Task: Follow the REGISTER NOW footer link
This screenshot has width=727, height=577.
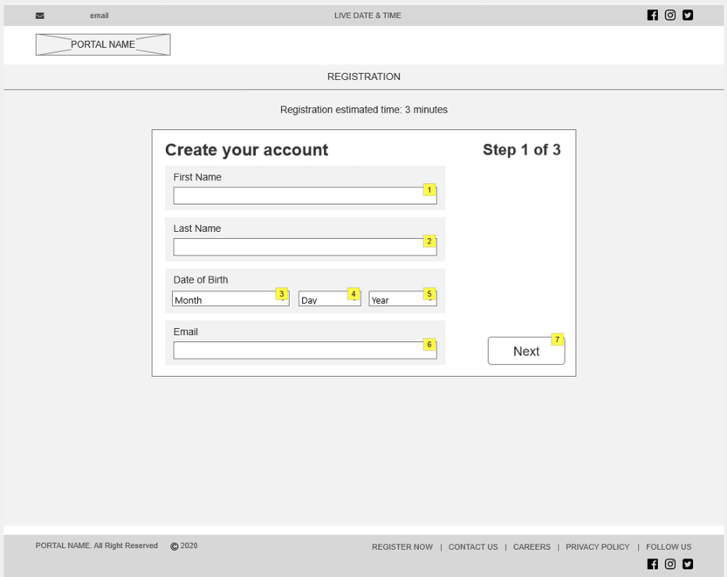Action: [x=402, y=547]
